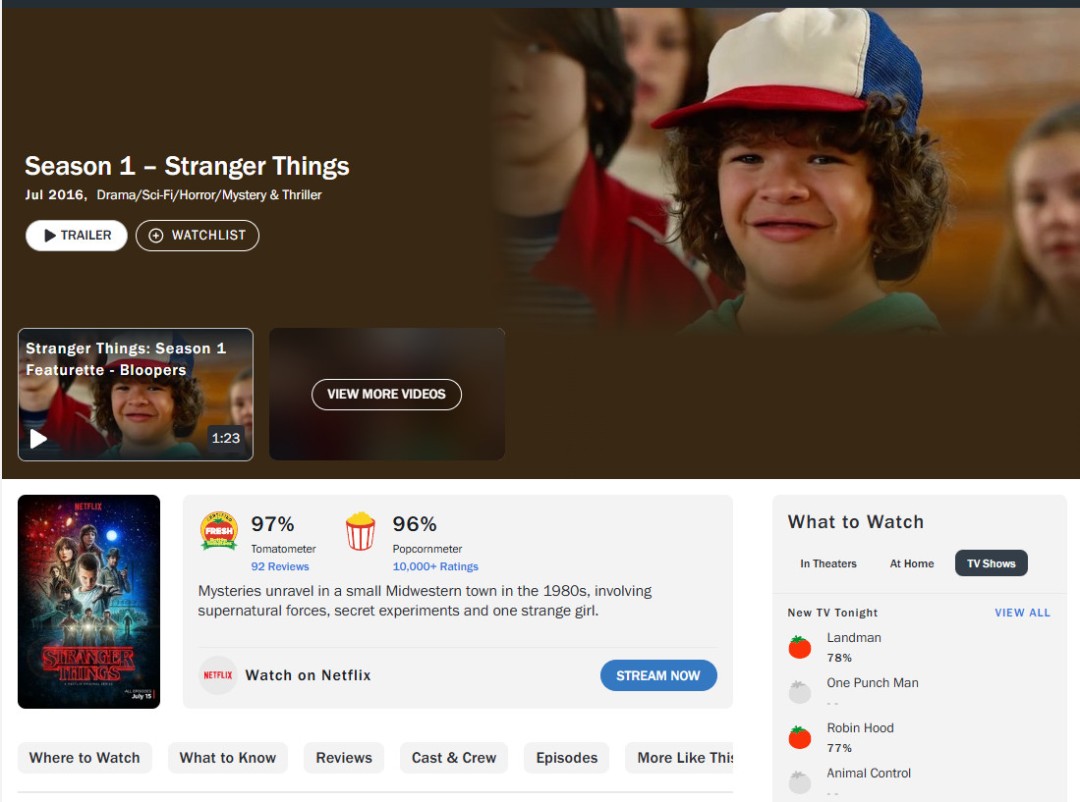Image resolution: width=1080 pixels, height=802 pixels.
Task: Add Stranger Things to Watchlist
Action: pos(198,236)
